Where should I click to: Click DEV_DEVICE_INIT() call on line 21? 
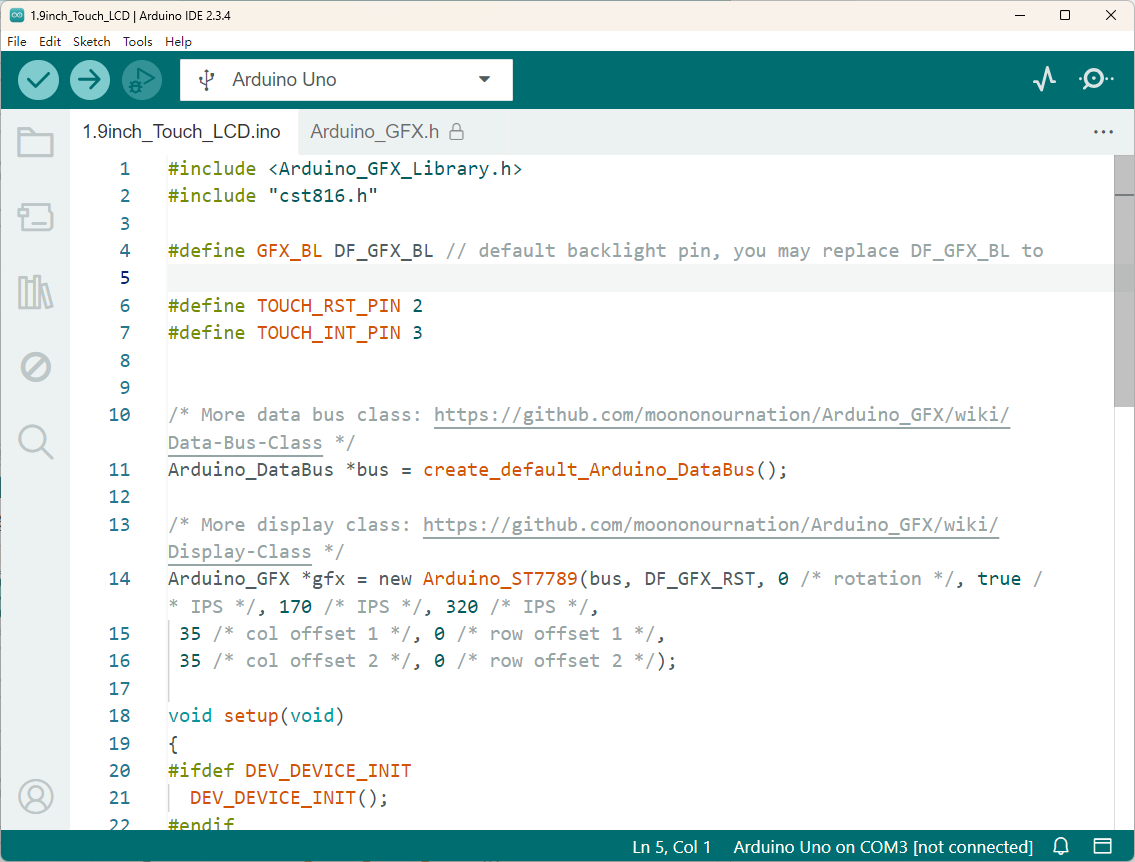tap(289, 798)
